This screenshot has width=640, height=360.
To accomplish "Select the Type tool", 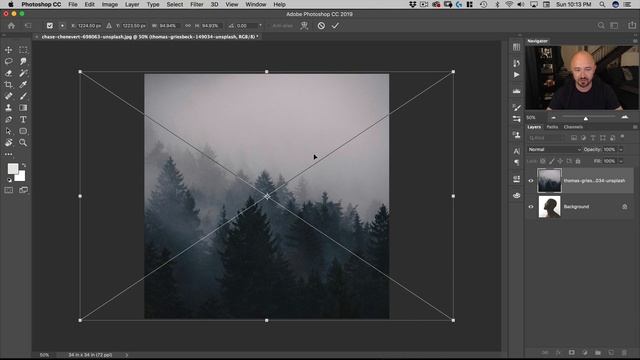I will click(x=23, y=120).
